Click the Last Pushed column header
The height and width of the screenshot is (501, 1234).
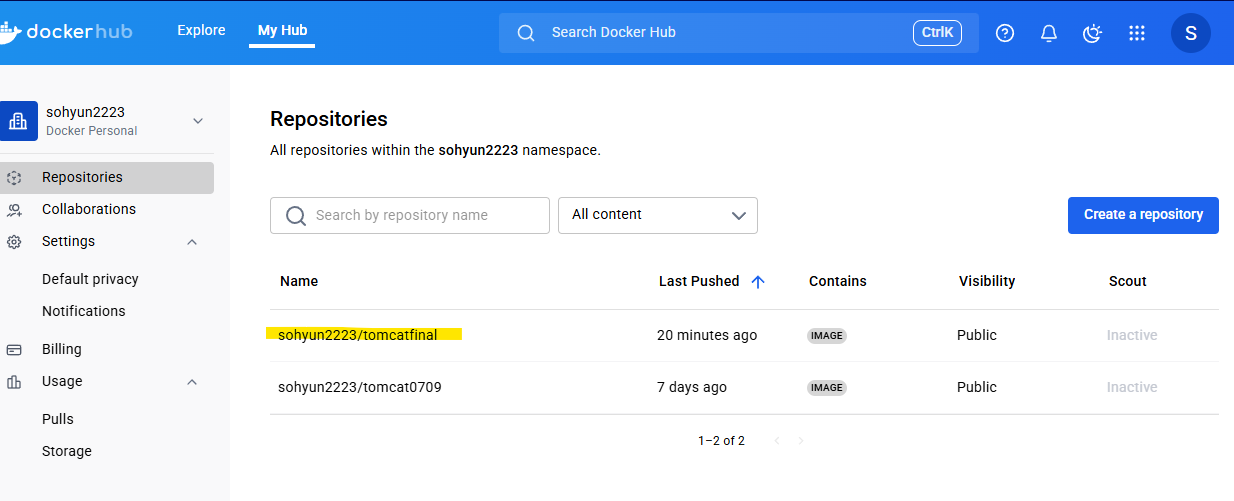[x=699, y=281]
